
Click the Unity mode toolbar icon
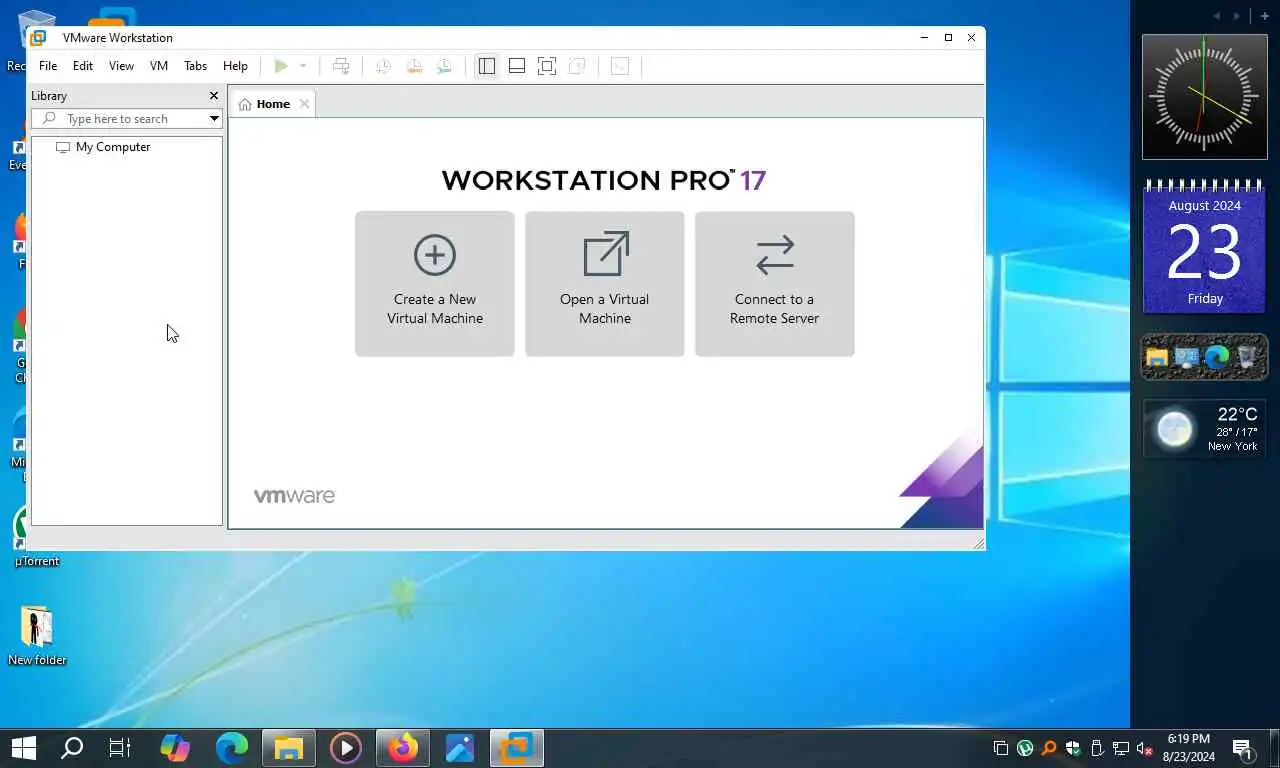[x=577, y=66]
